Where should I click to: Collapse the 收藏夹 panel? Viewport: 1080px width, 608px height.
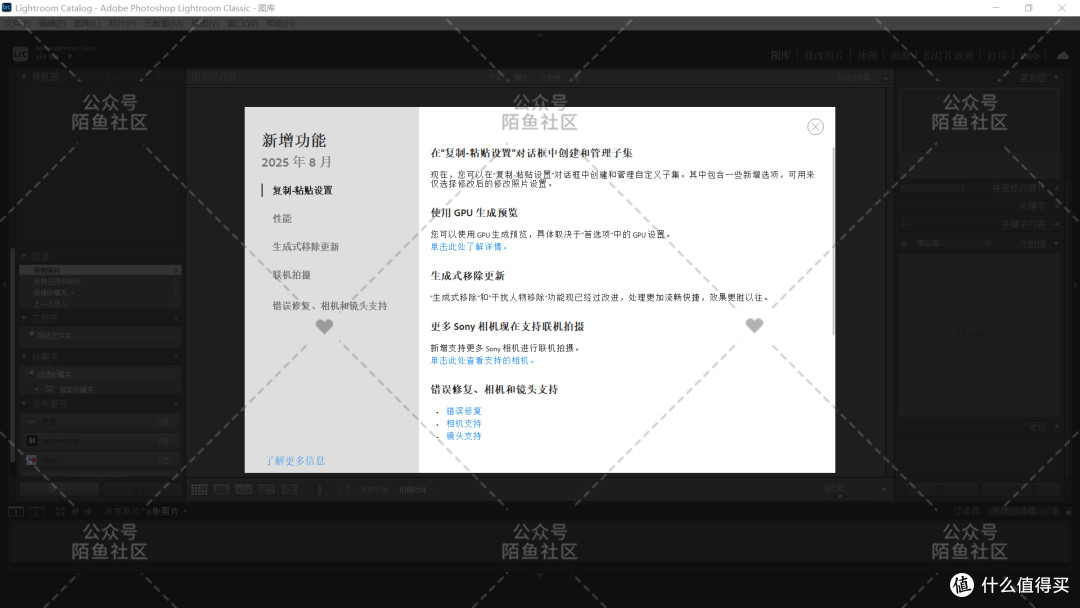point(23,357)
